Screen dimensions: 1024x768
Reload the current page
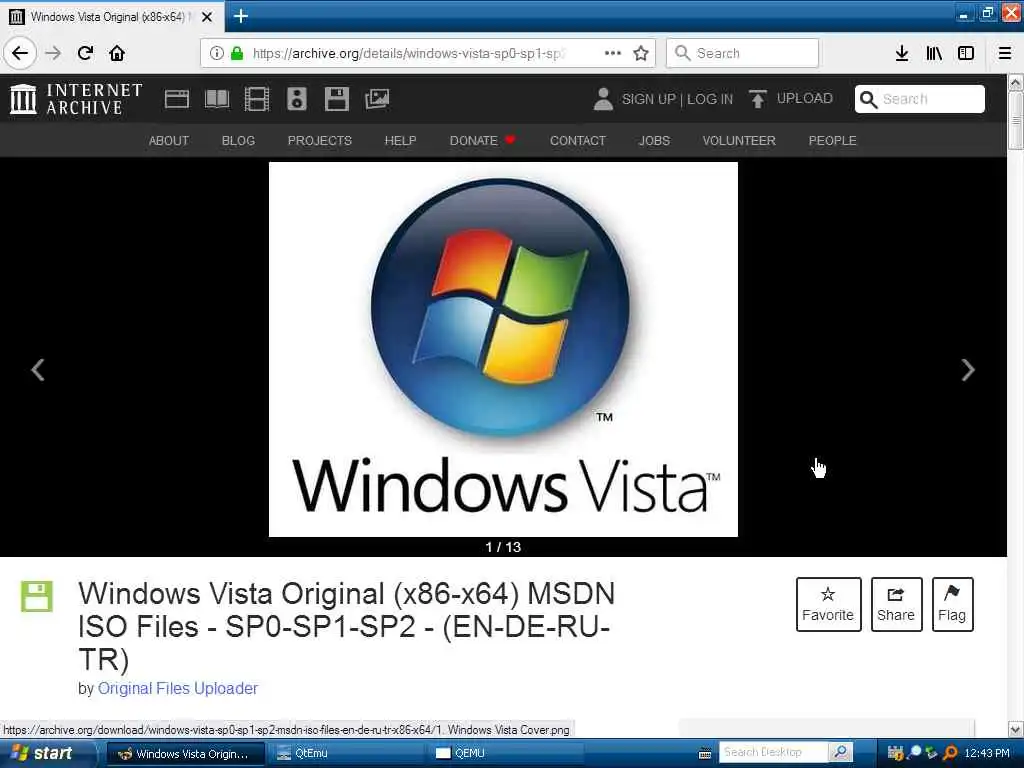[85, 53]
